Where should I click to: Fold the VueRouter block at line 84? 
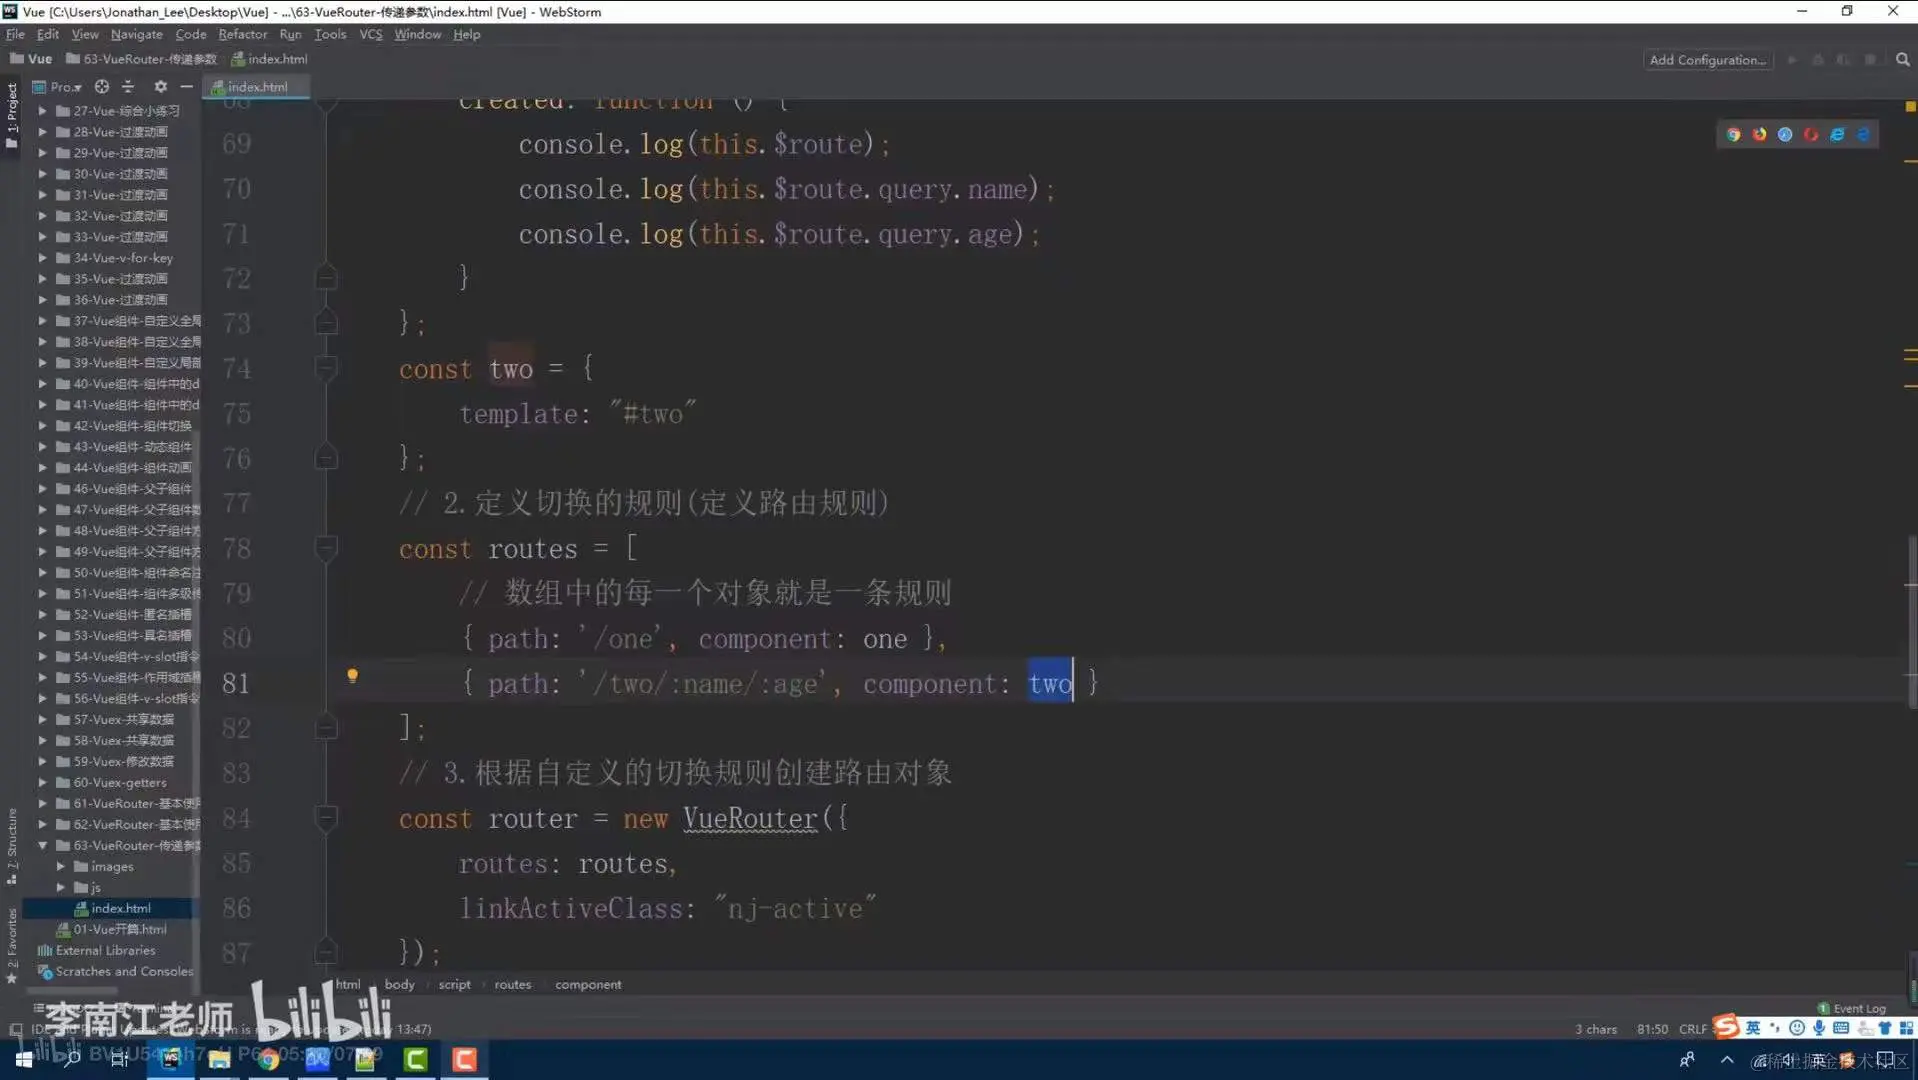(x=326, y=818)
